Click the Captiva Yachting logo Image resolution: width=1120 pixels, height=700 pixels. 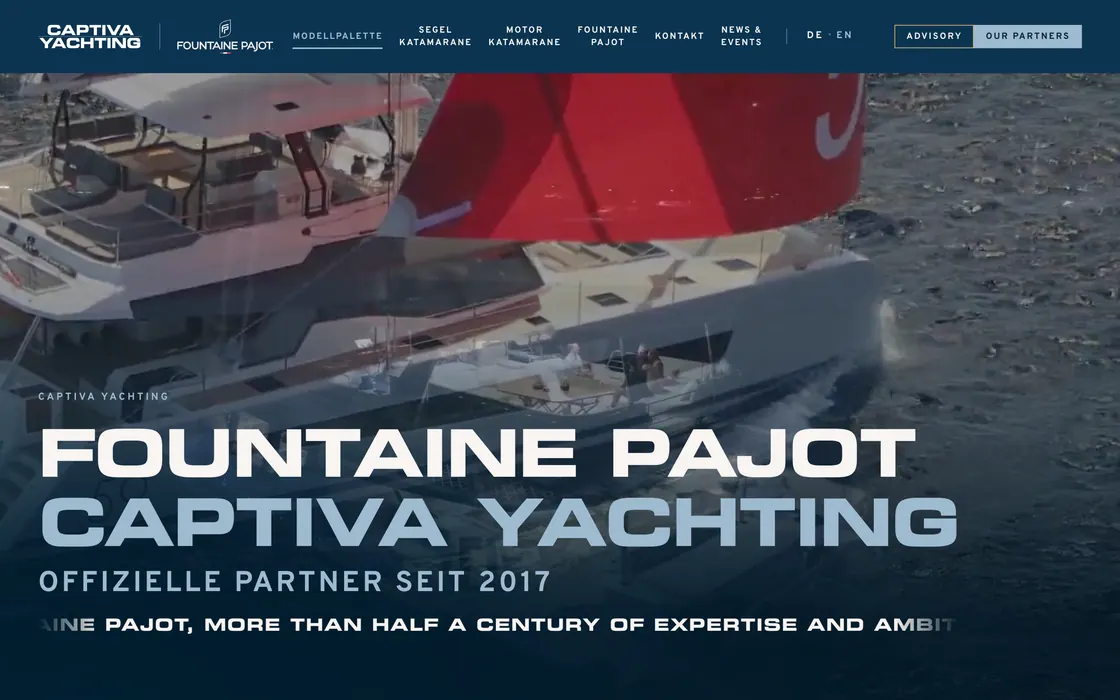pyautogui.click(x=90, y=36)
